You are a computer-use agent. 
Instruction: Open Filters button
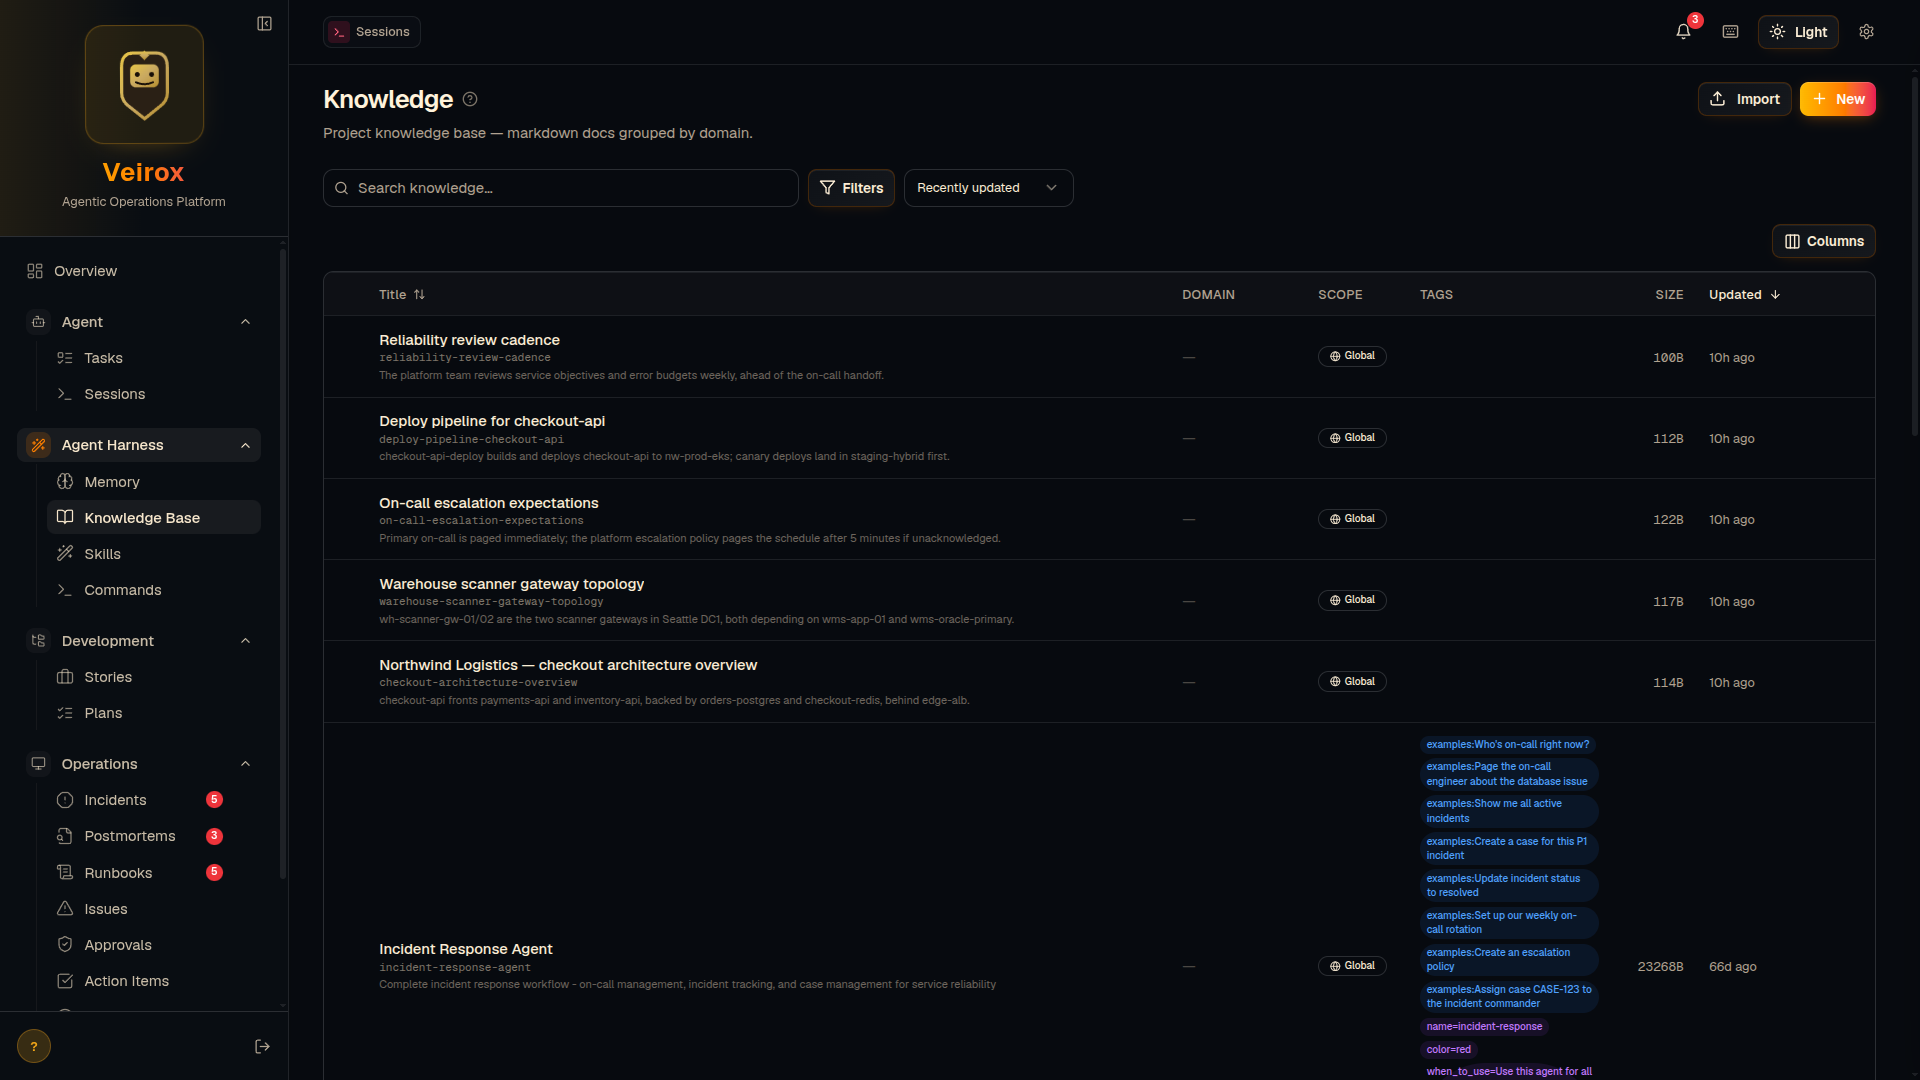[x=851, y=188]
